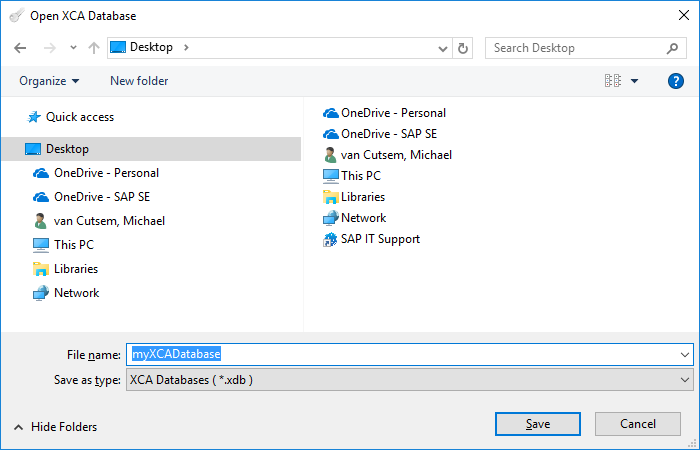Open the File name history dropdown arrow
Viewport: 700px width, 450px height.
(685, 355)
